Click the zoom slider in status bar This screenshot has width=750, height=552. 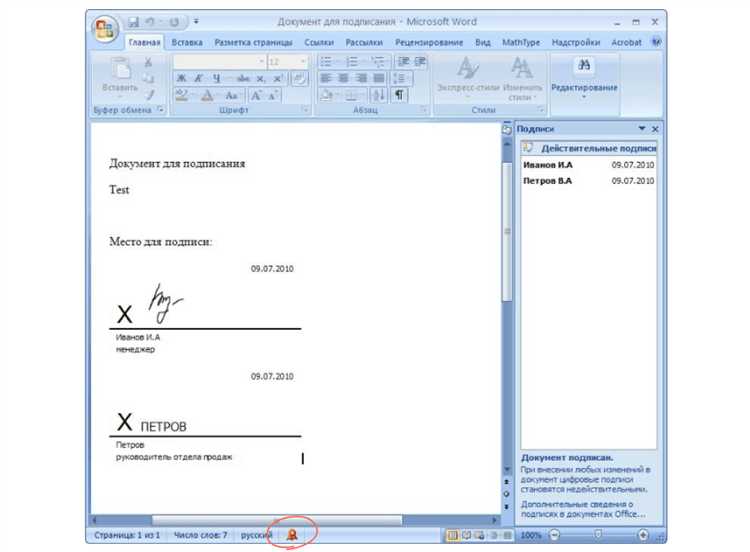tap(598, 535)
